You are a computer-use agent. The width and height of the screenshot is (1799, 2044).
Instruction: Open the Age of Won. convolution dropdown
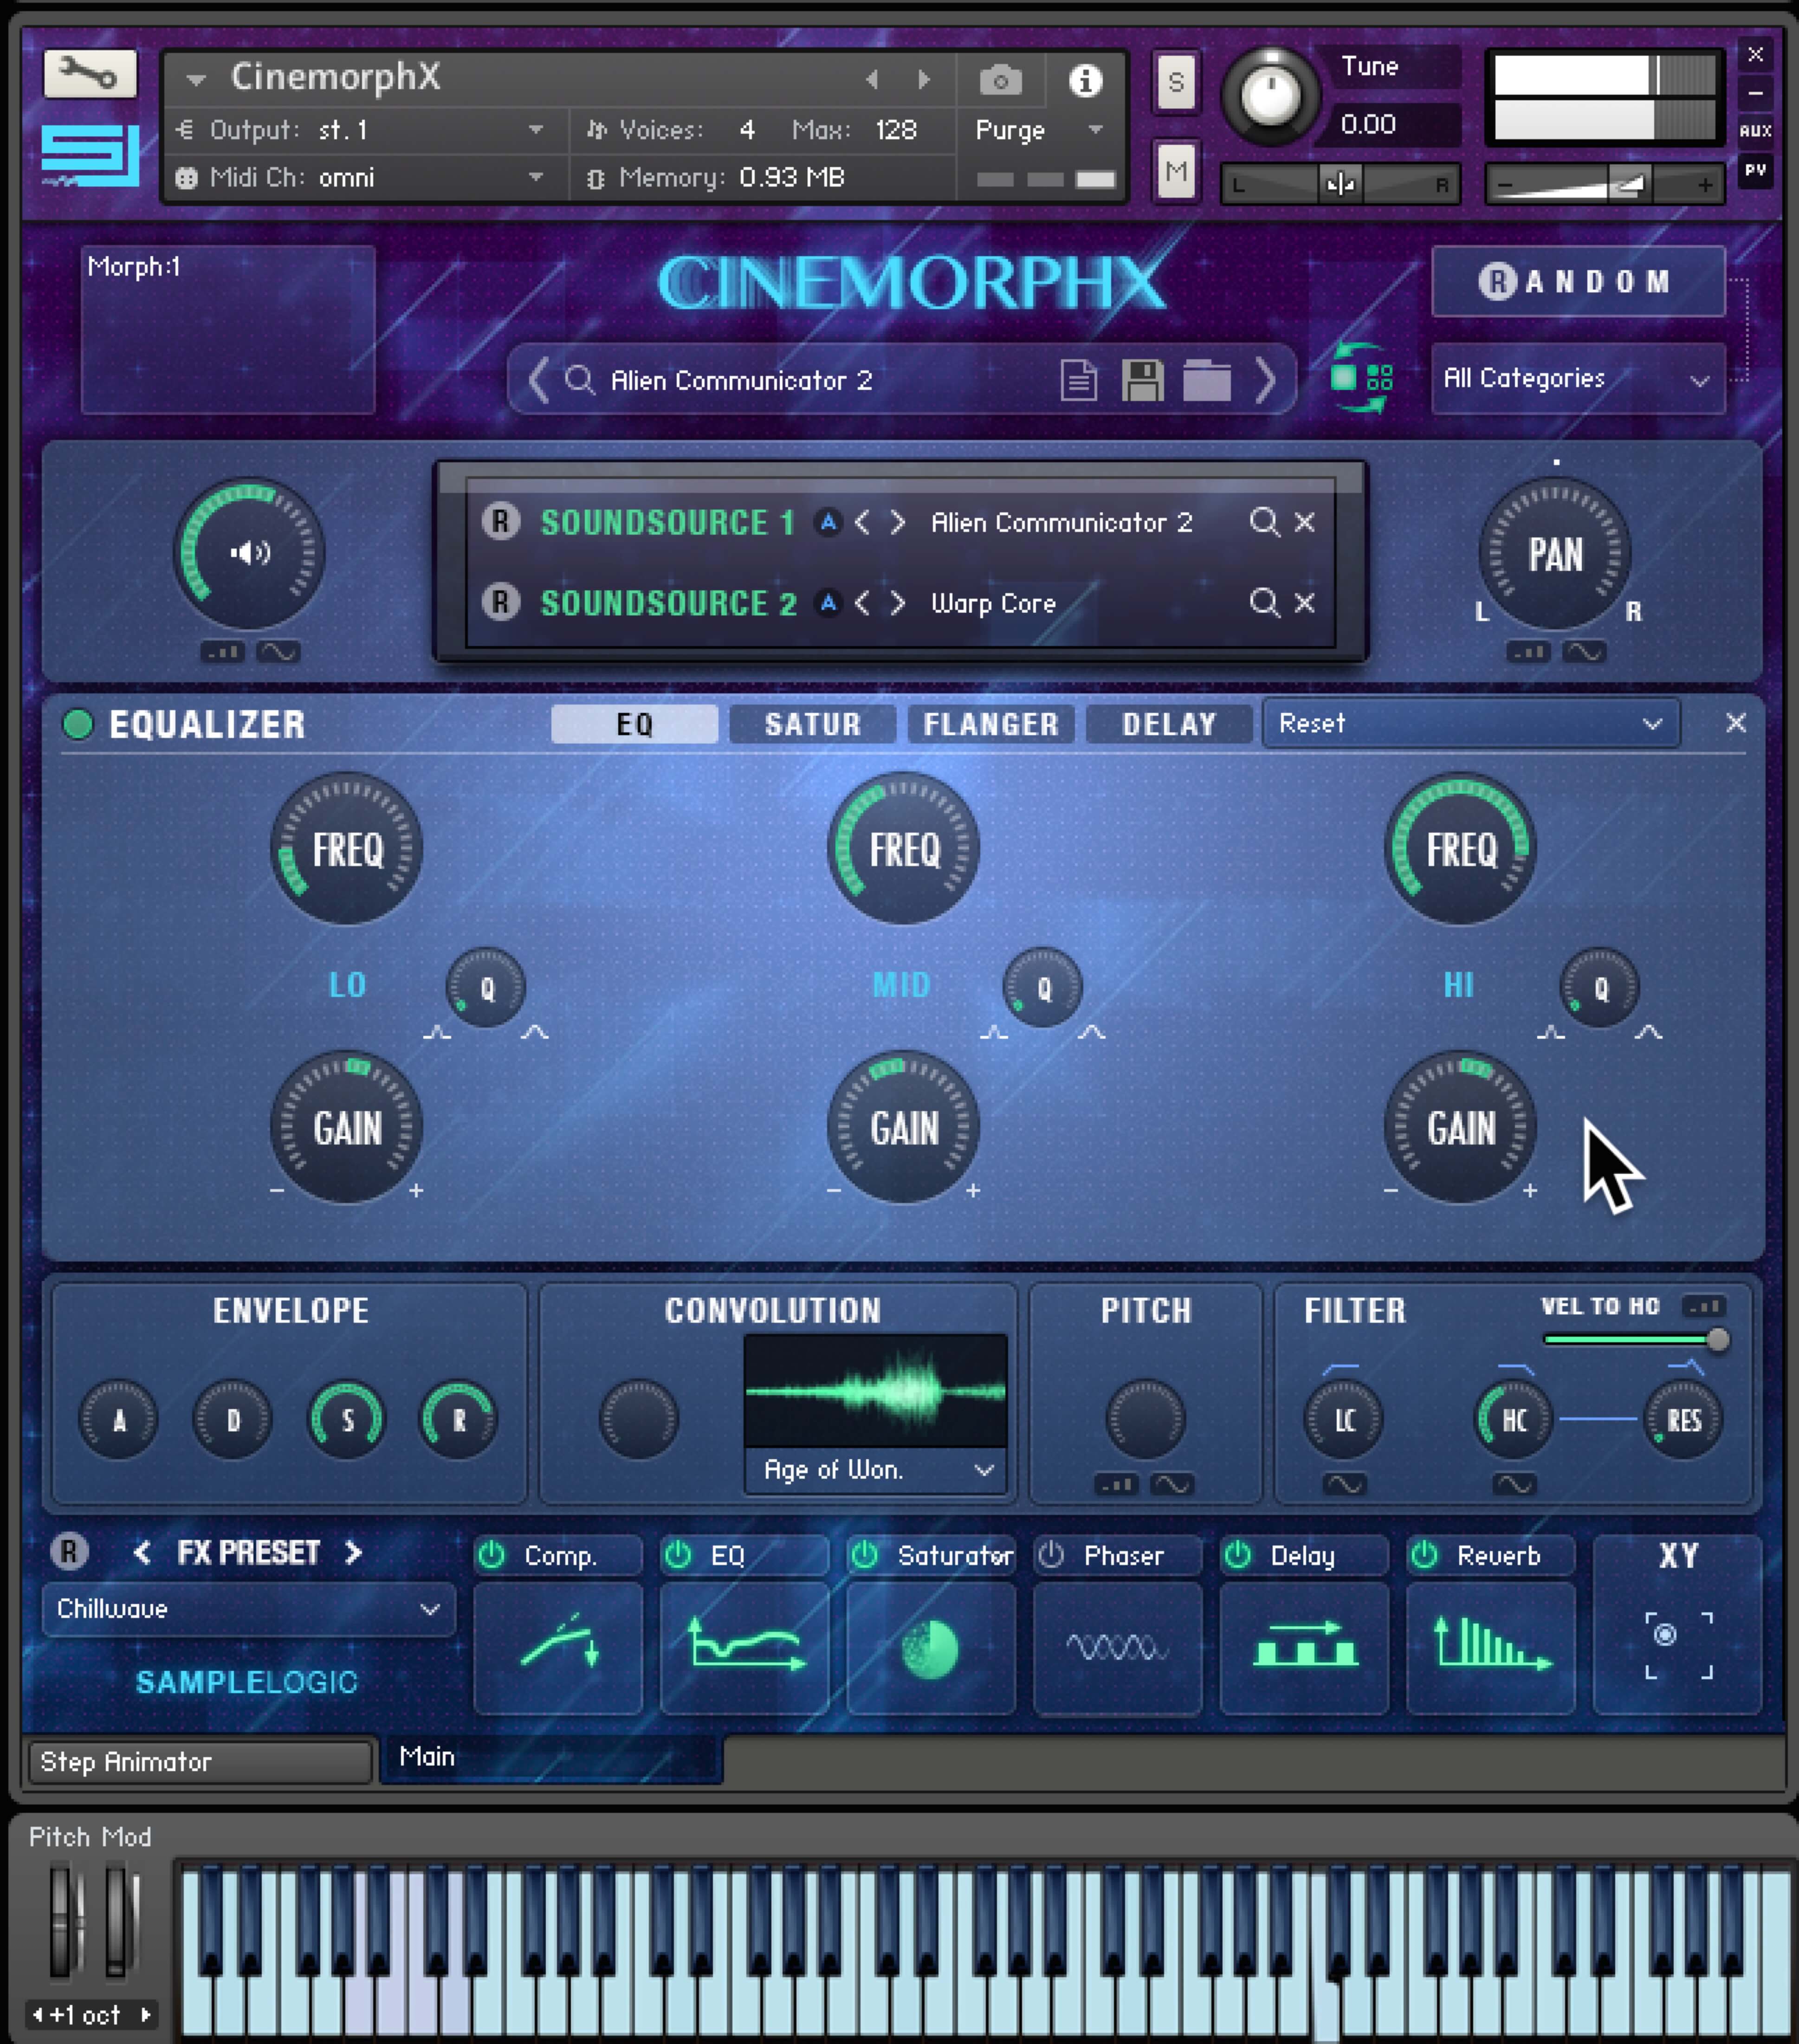point(876,1470)
